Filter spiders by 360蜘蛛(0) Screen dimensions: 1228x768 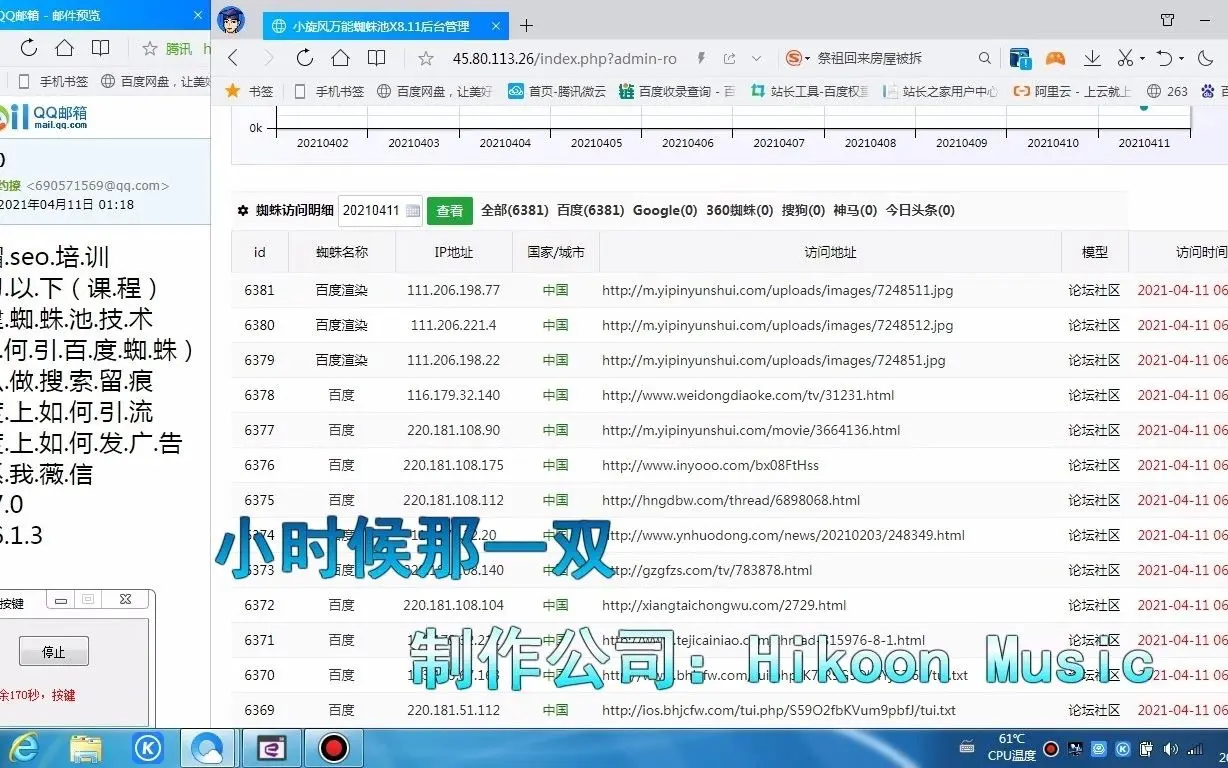coord(739,211)
